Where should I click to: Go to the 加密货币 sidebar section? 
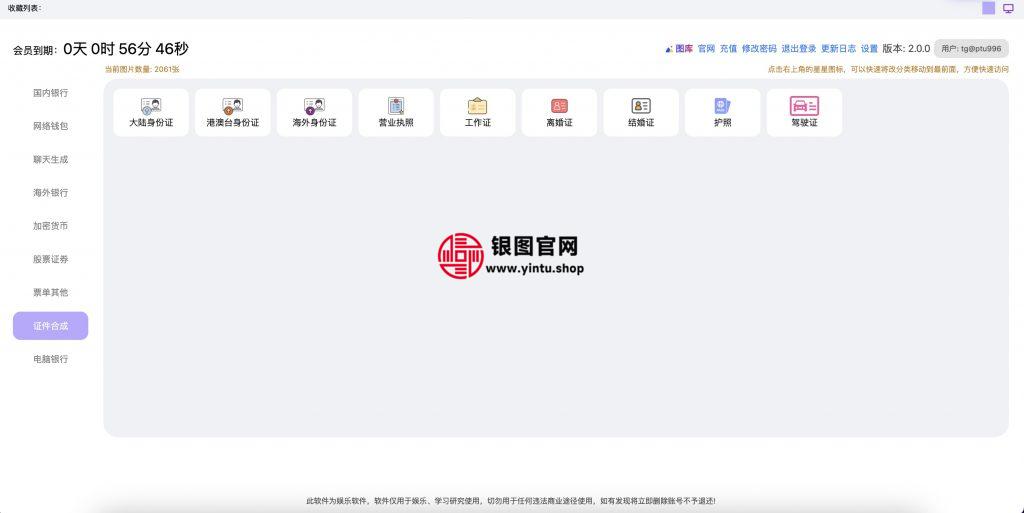point(50,226)
